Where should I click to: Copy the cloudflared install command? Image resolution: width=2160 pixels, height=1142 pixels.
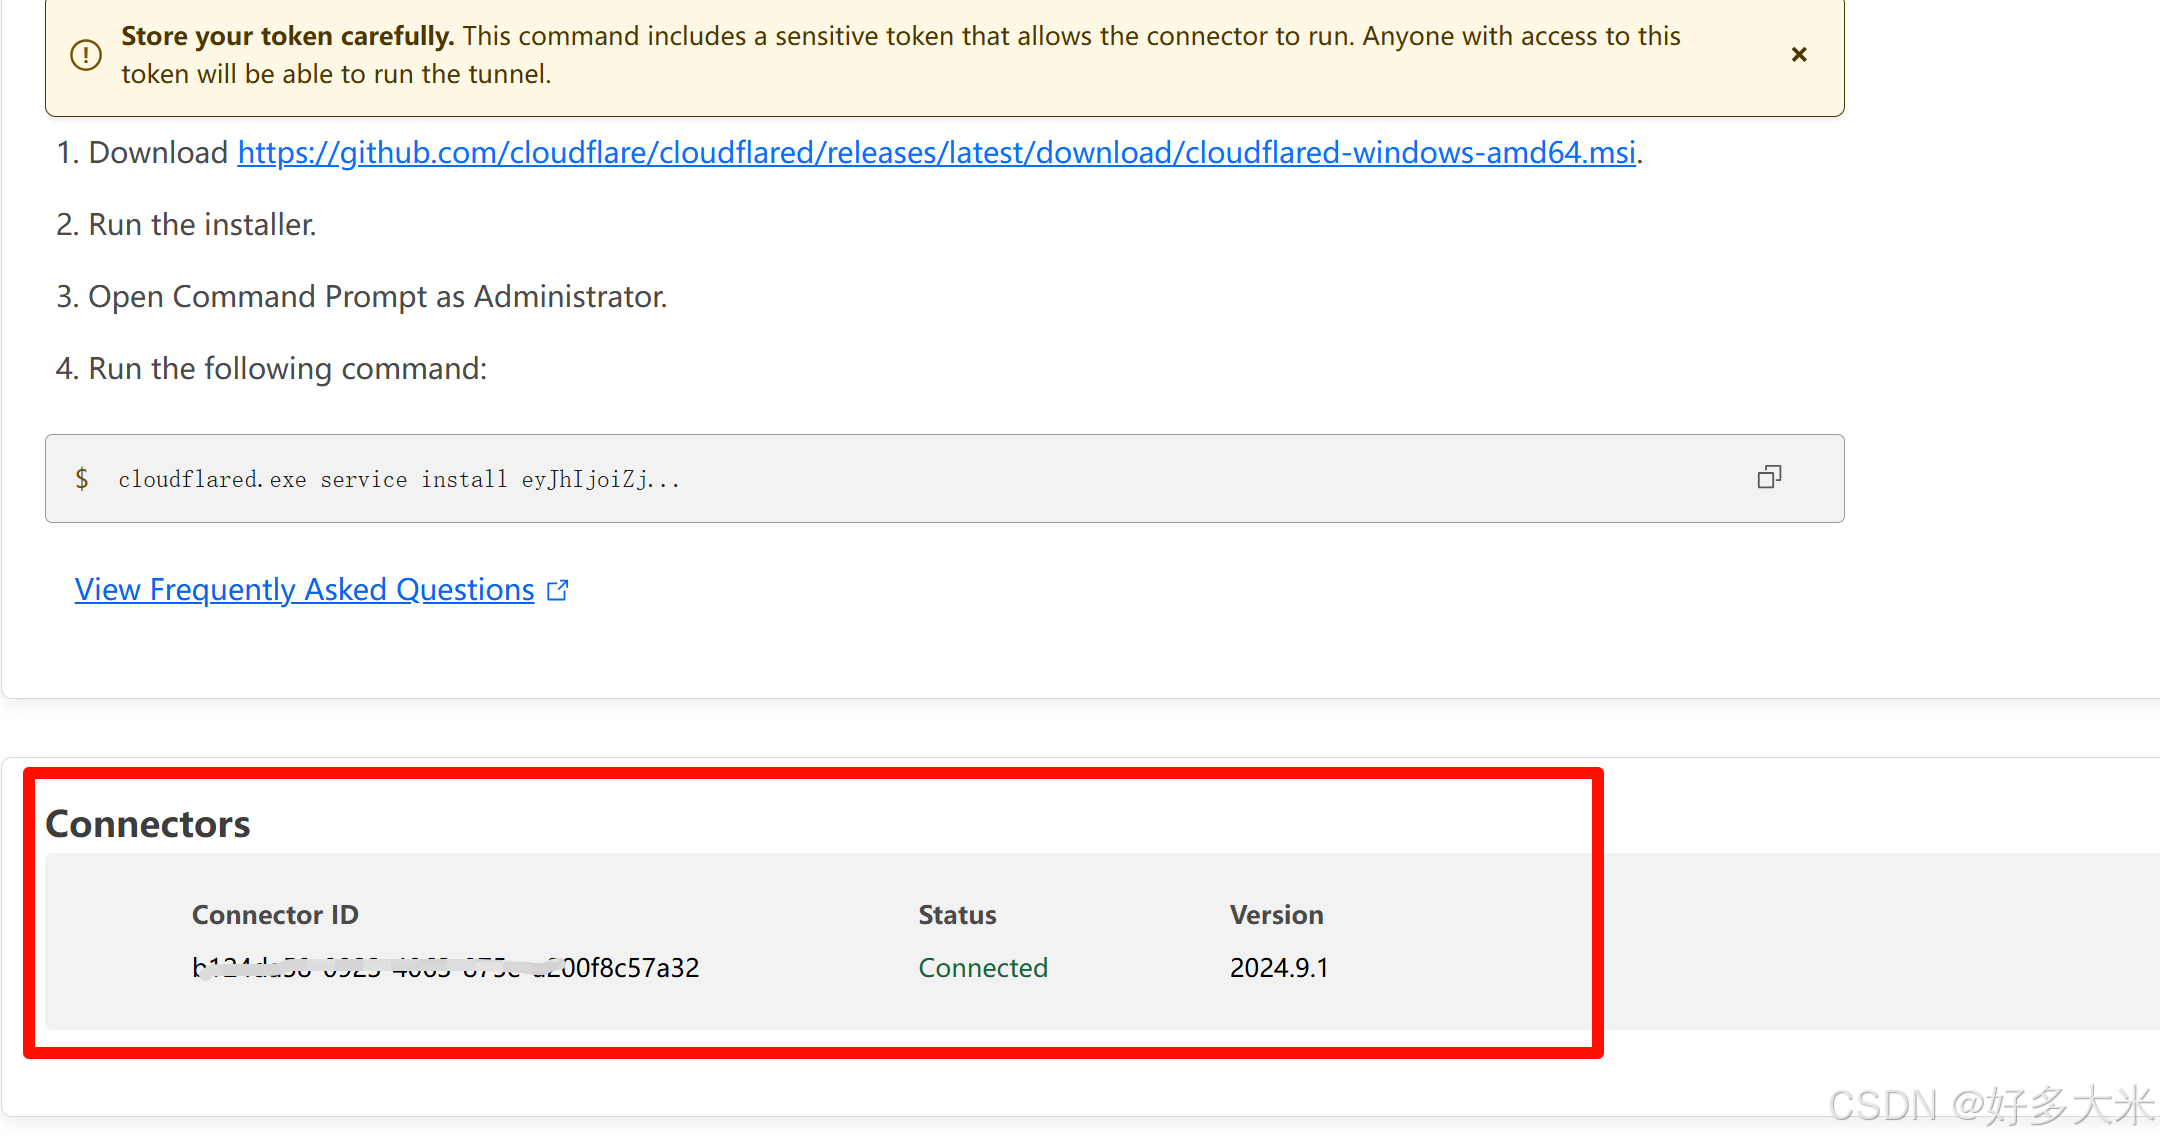pyautogui.click(x=1769, y=477)
